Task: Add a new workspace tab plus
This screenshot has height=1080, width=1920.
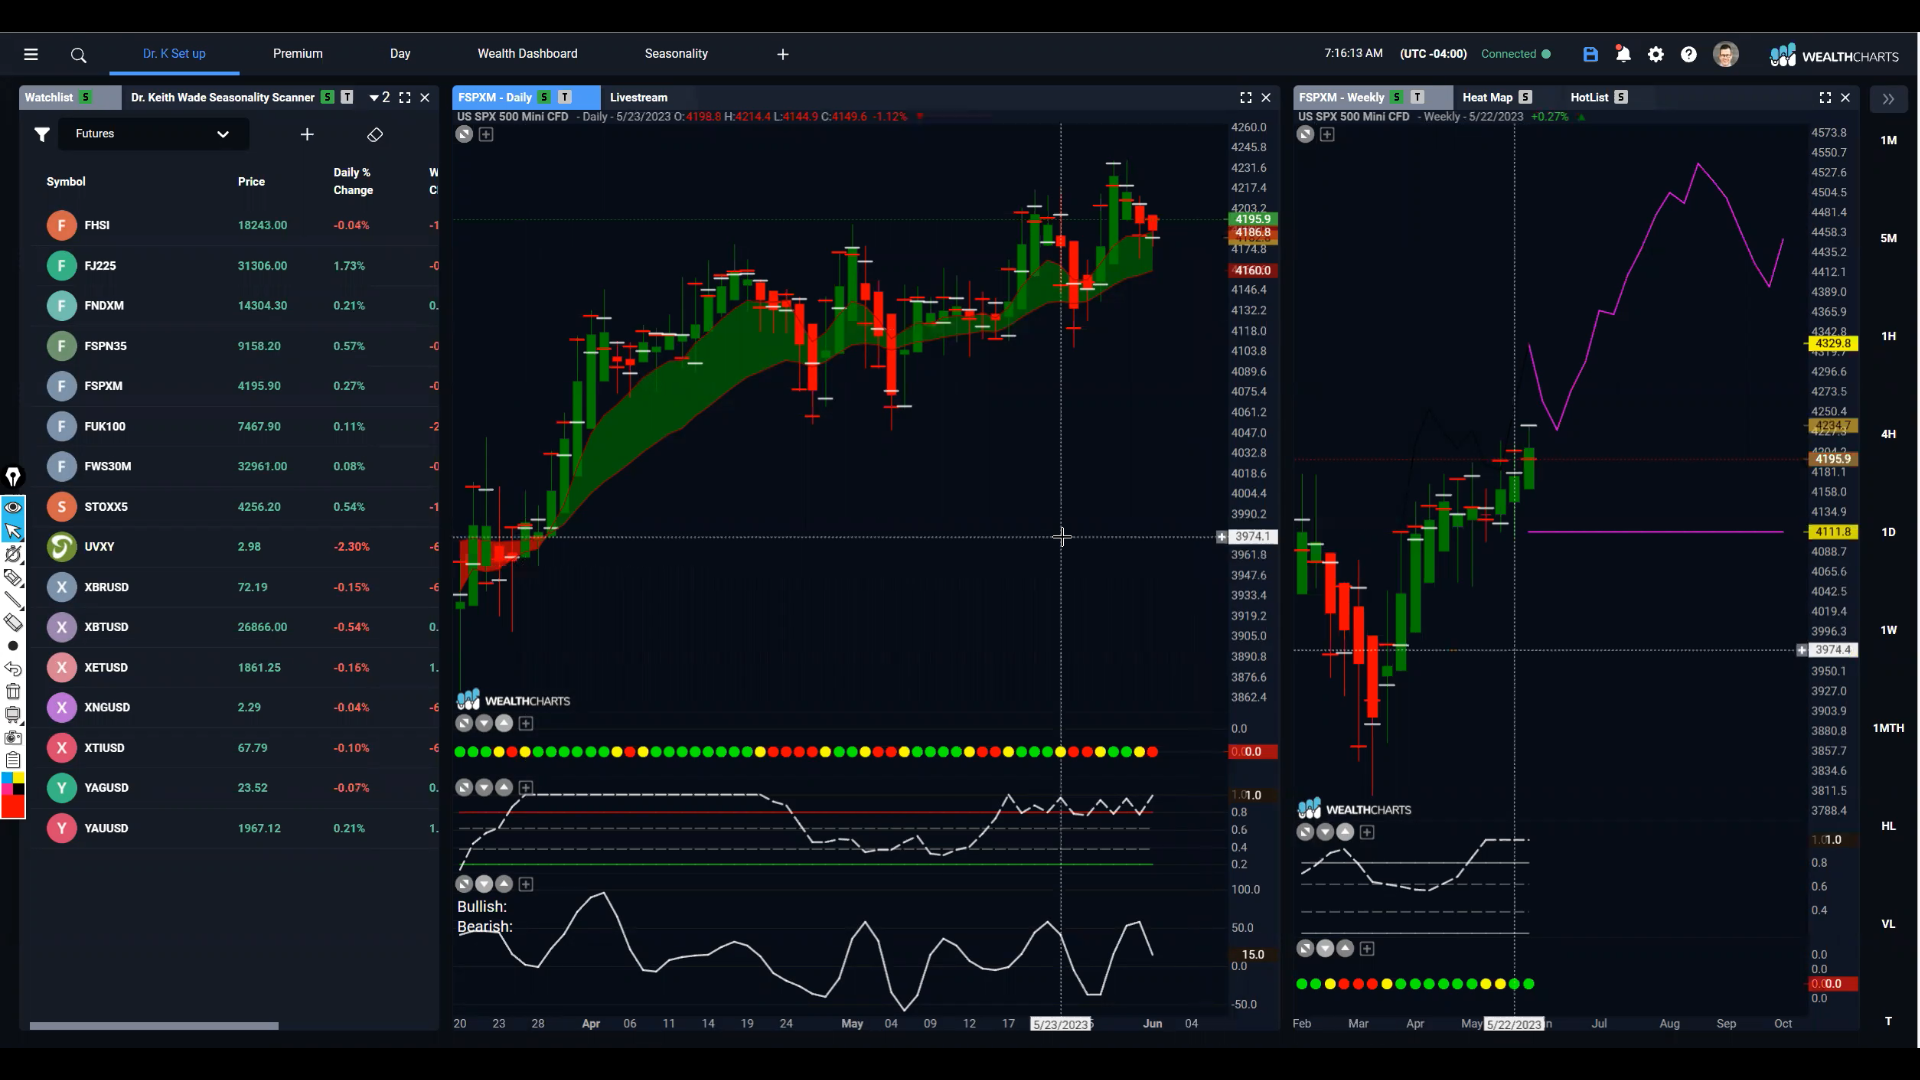Action: pyautogui.click(x=783, y=55)
